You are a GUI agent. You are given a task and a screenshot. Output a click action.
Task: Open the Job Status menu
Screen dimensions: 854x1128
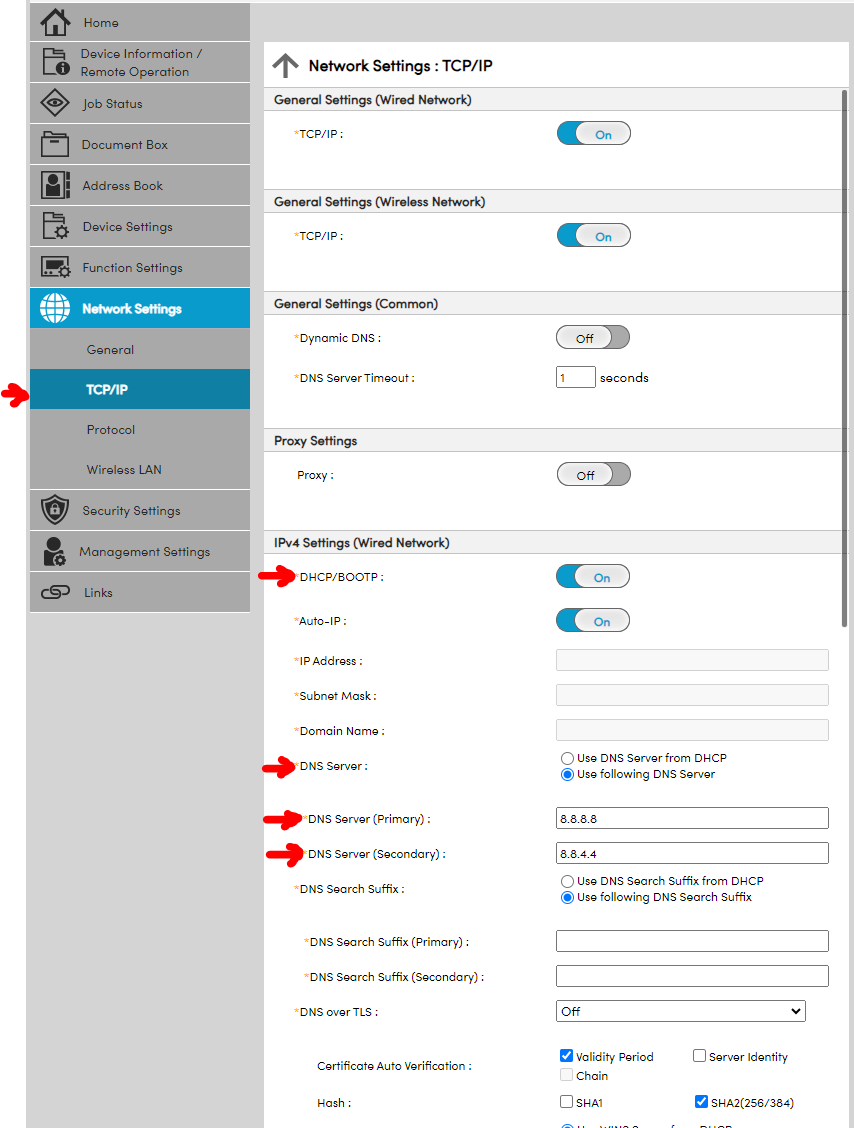coord(140,103)
